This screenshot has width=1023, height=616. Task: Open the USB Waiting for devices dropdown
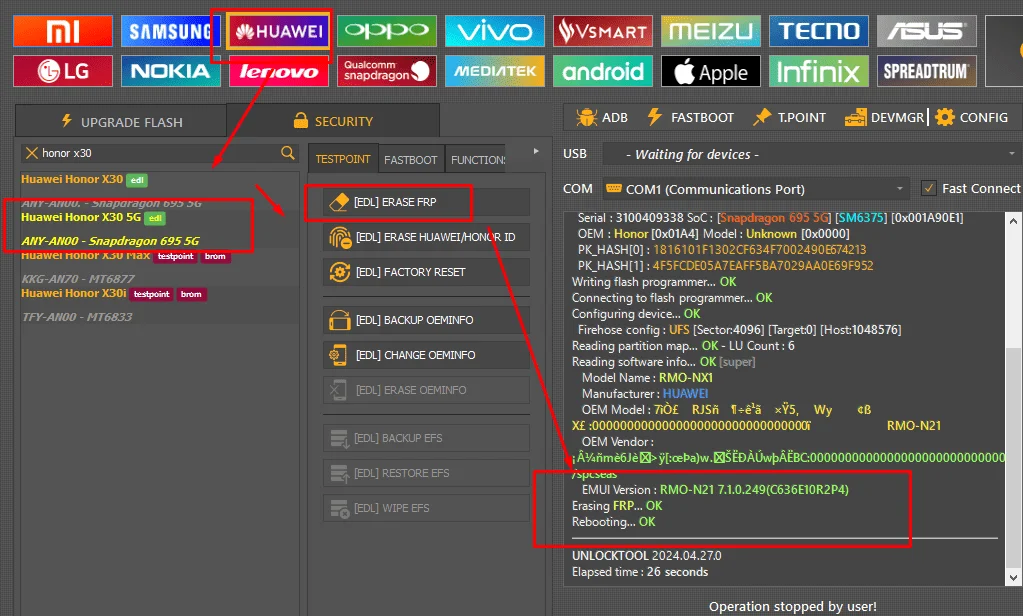pyautogui.click(x=812, y=154)
